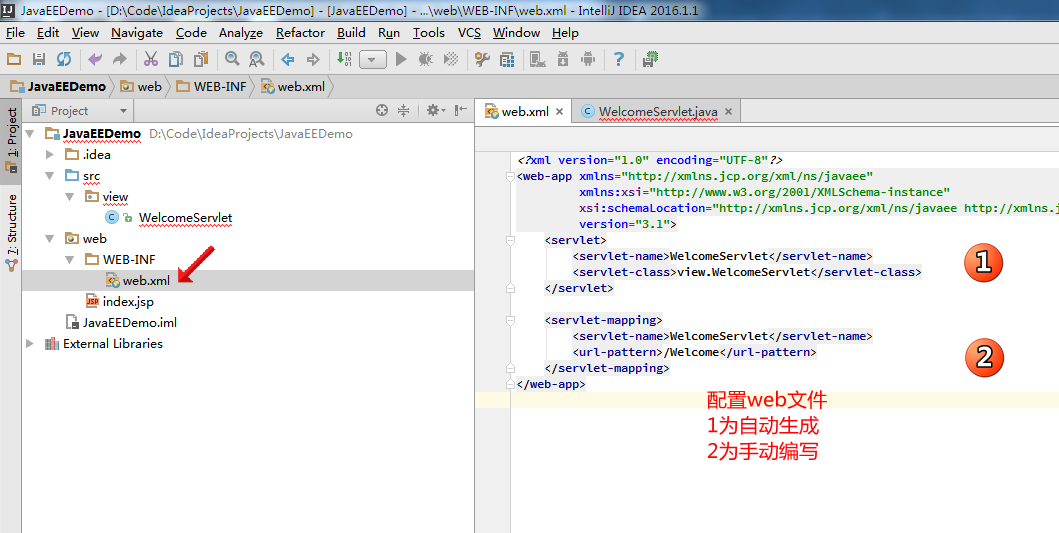Collapse the src folder

click(x=49, y=176)
